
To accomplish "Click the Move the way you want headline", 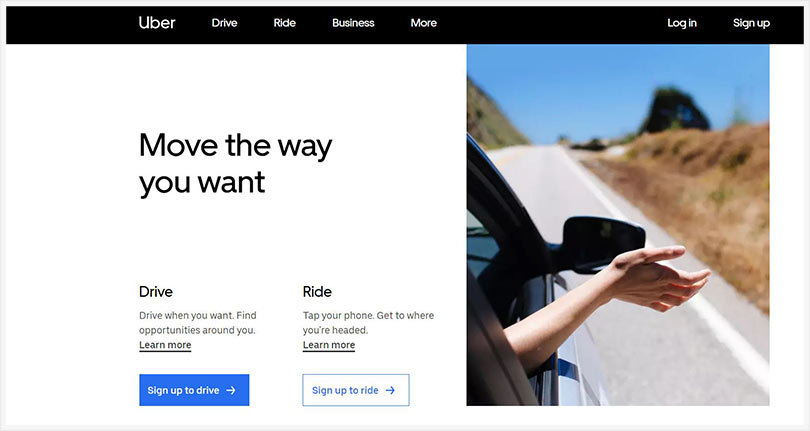I will pyautogui.click(x=236, y=164).
